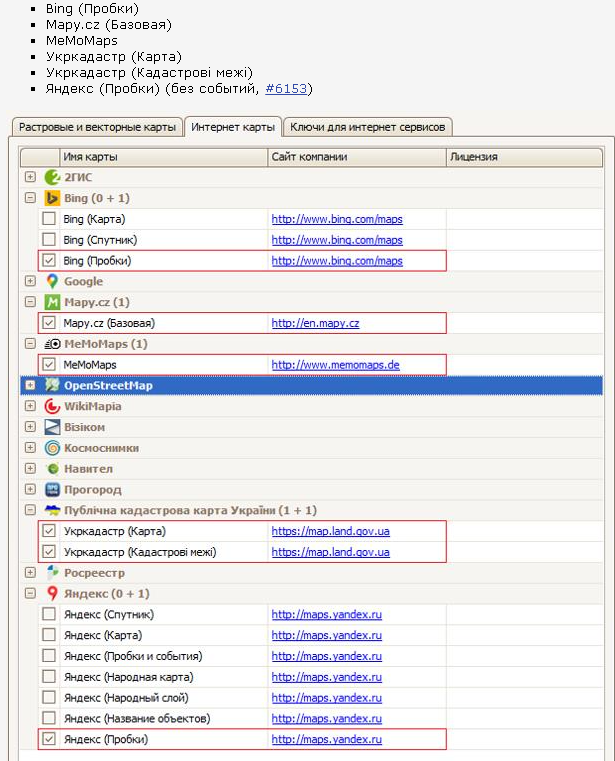The width and height of the screenshot is (615, 761).
Task: Click the Сайт компании column header
Action: point(357,157)
